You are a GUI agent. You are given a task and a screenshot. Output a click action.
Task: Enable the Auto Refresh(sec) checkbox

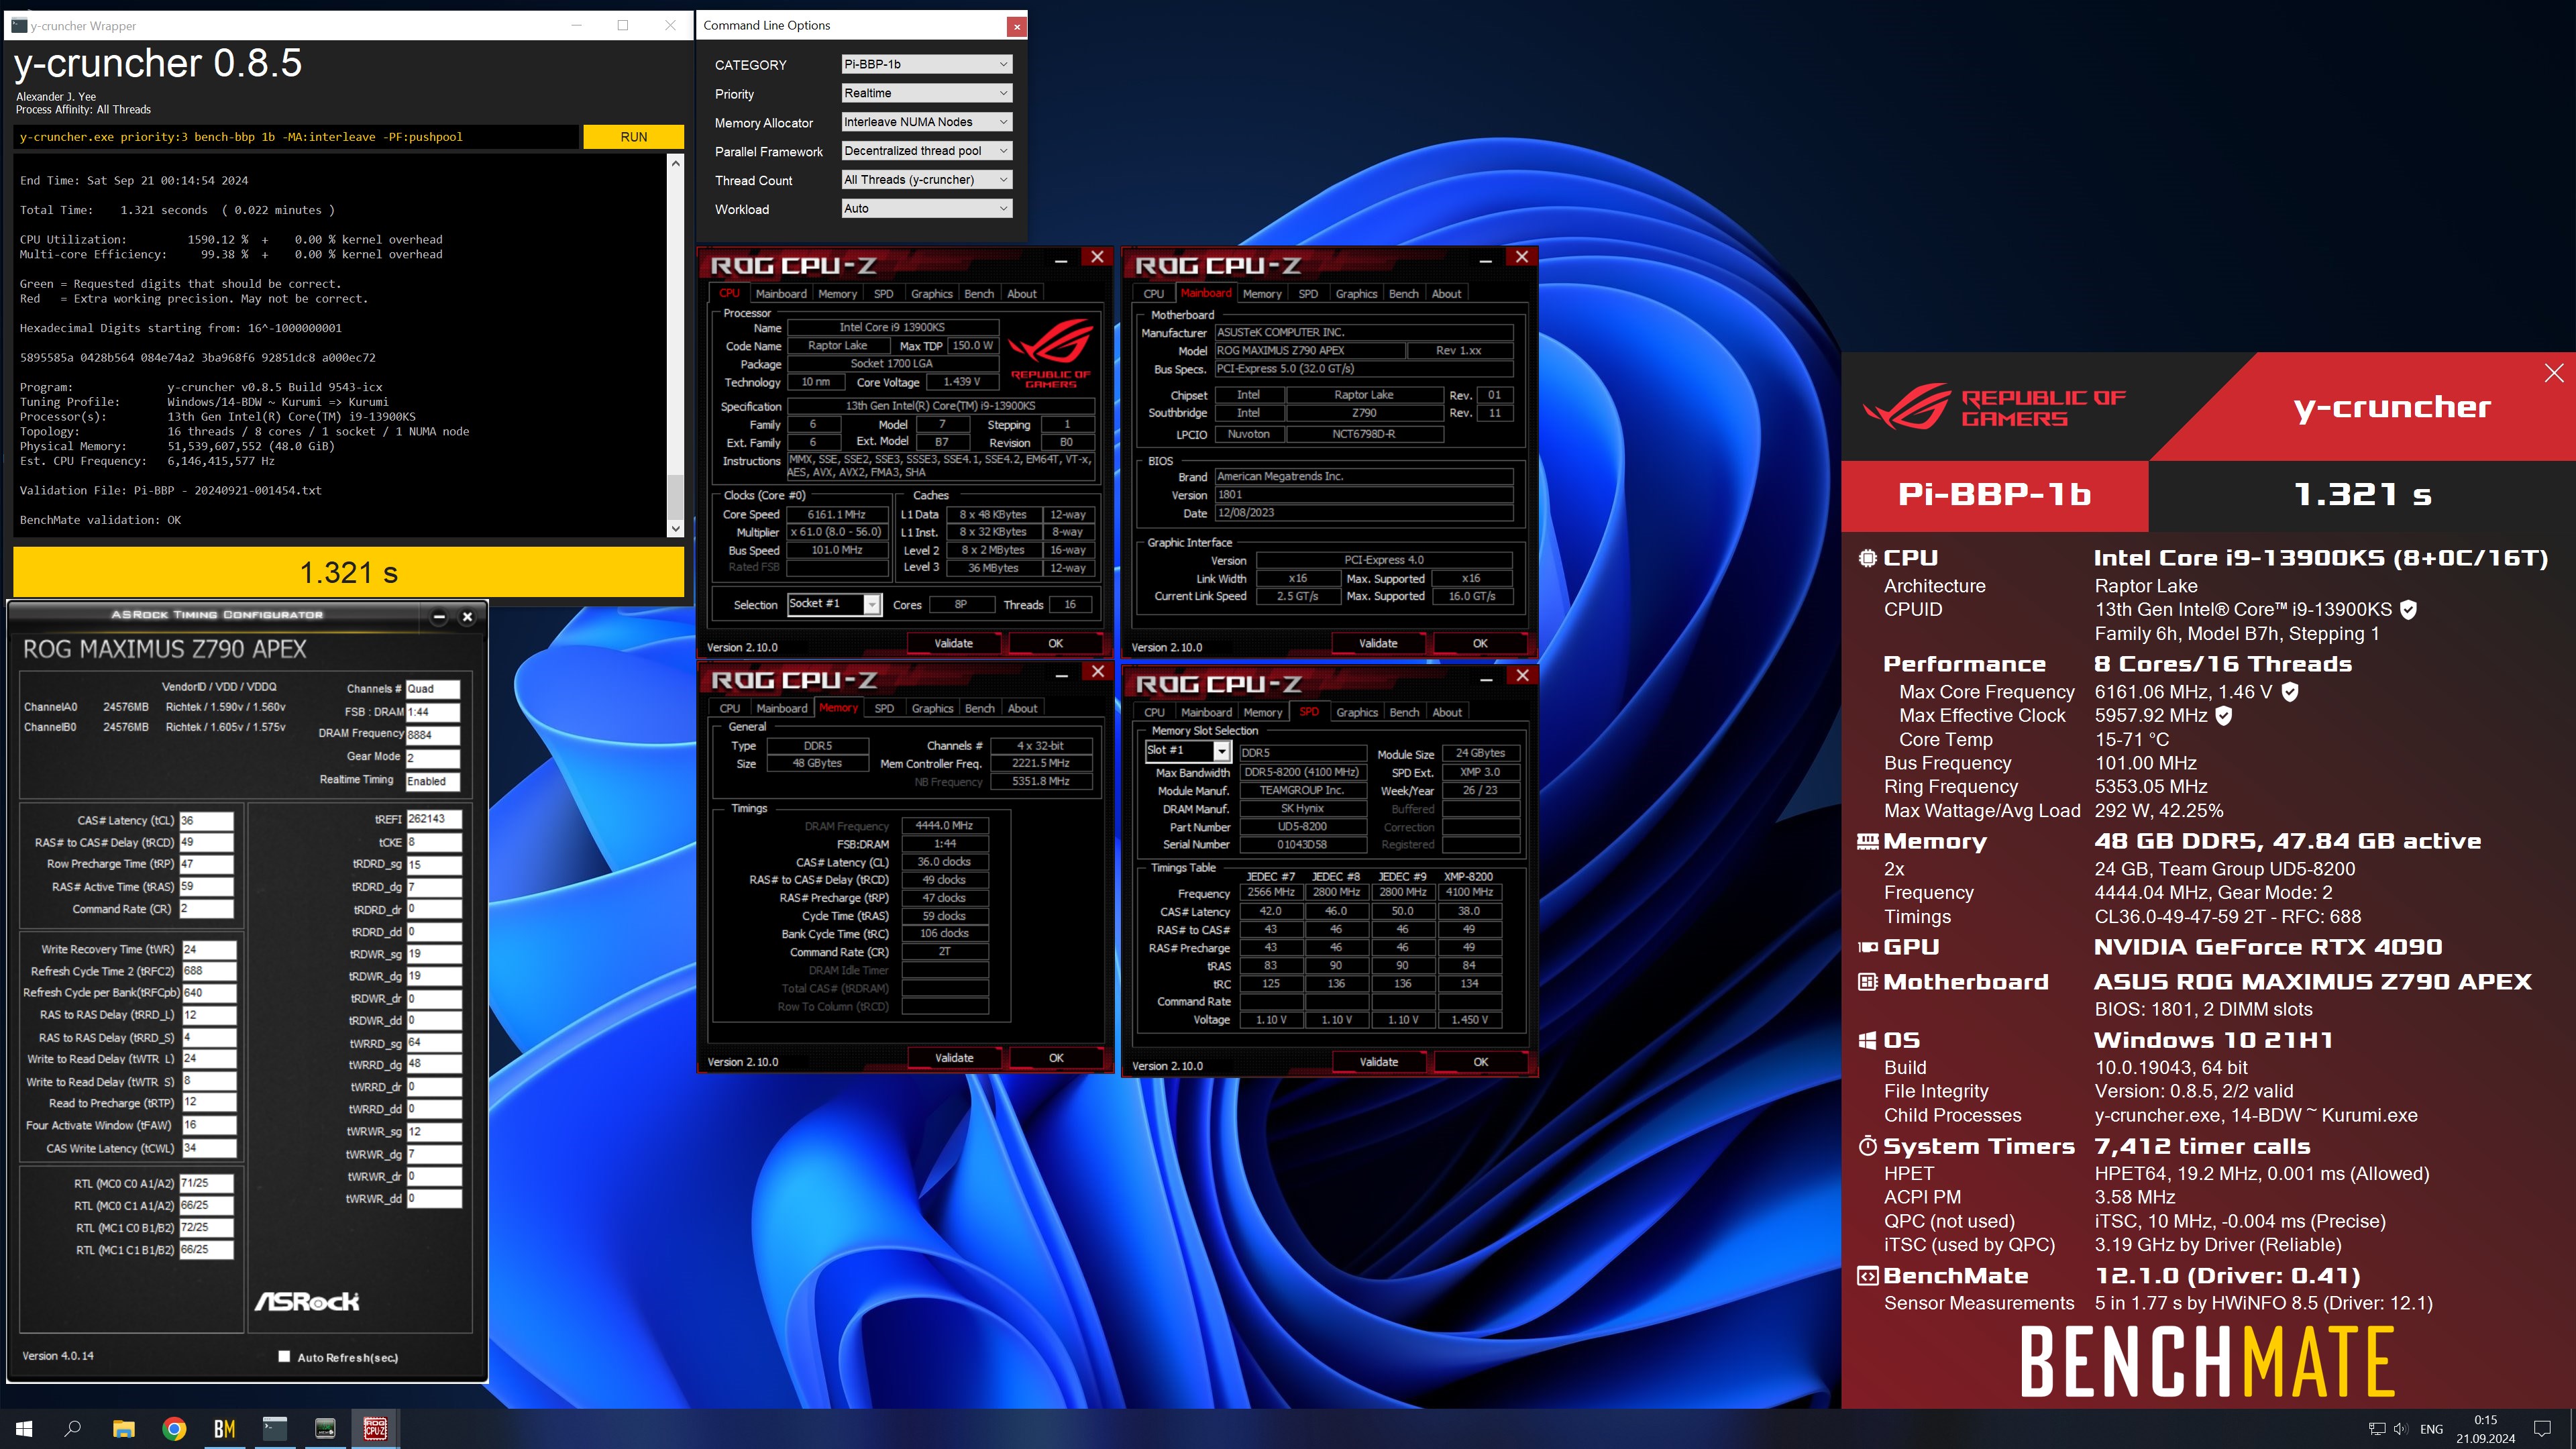coord(284,1357)
